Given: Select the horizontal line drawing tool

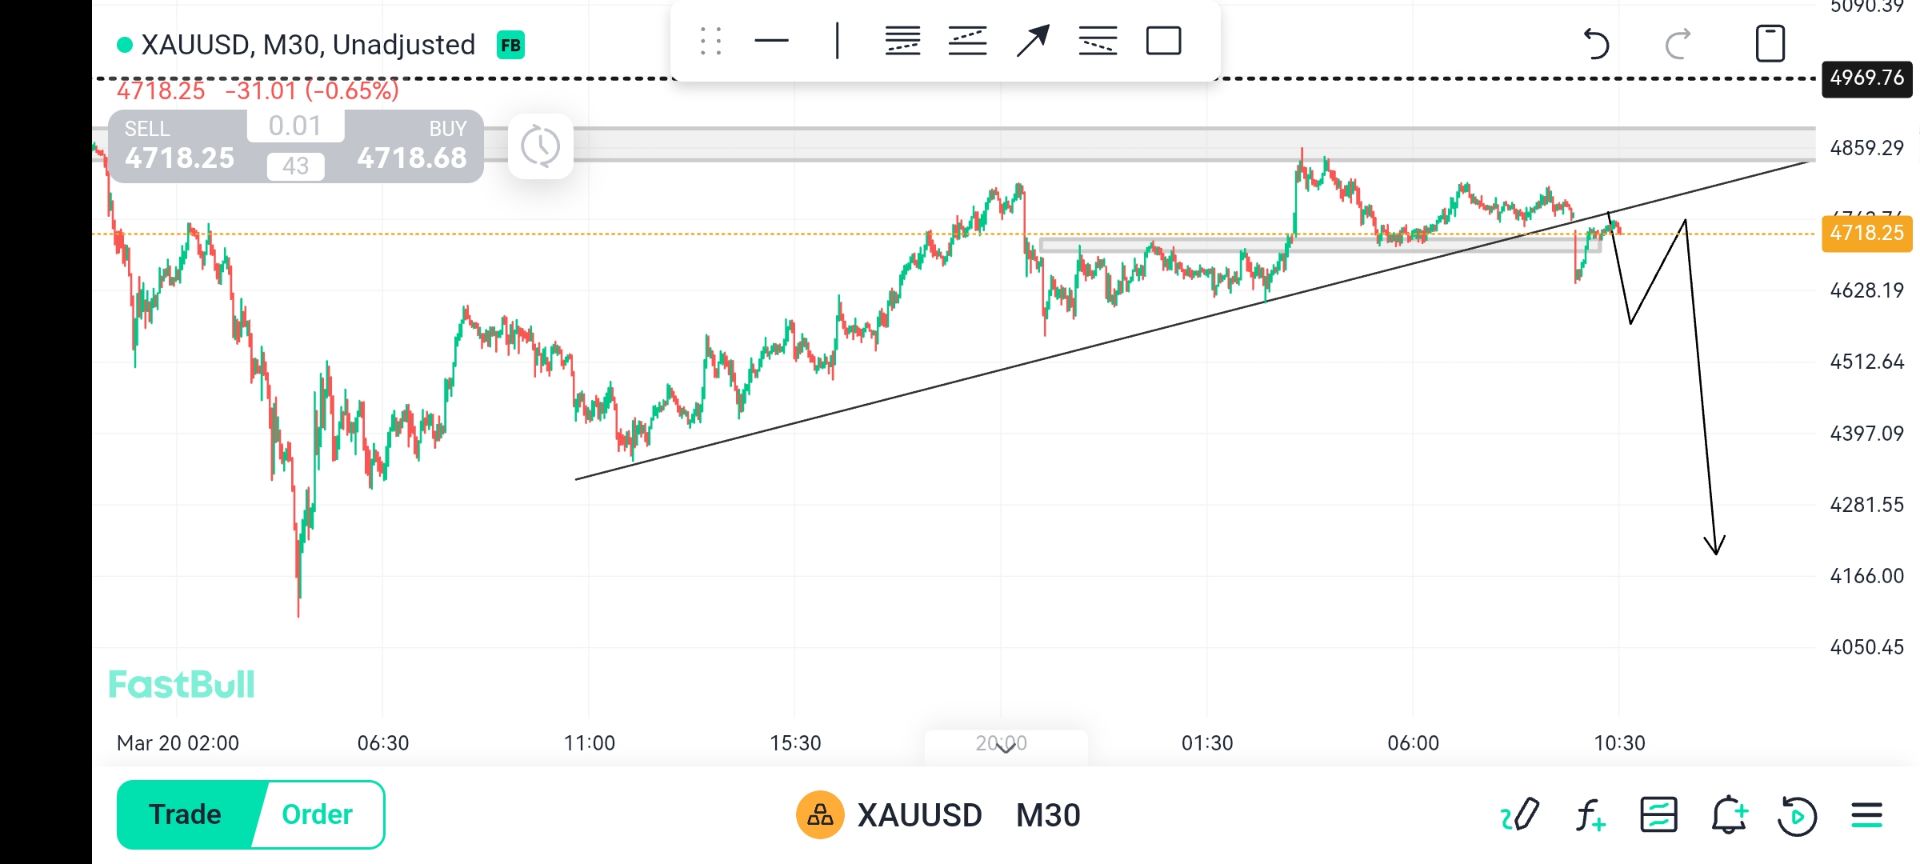Looking at the screenshot, I should coord(771,41).
